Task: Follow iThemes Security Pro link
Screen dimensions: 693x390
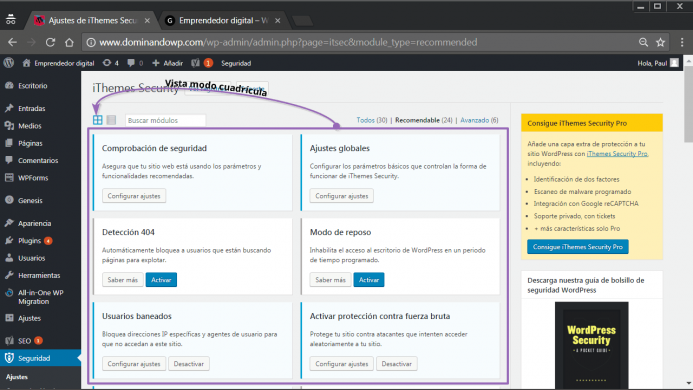Action: [617, 154]
